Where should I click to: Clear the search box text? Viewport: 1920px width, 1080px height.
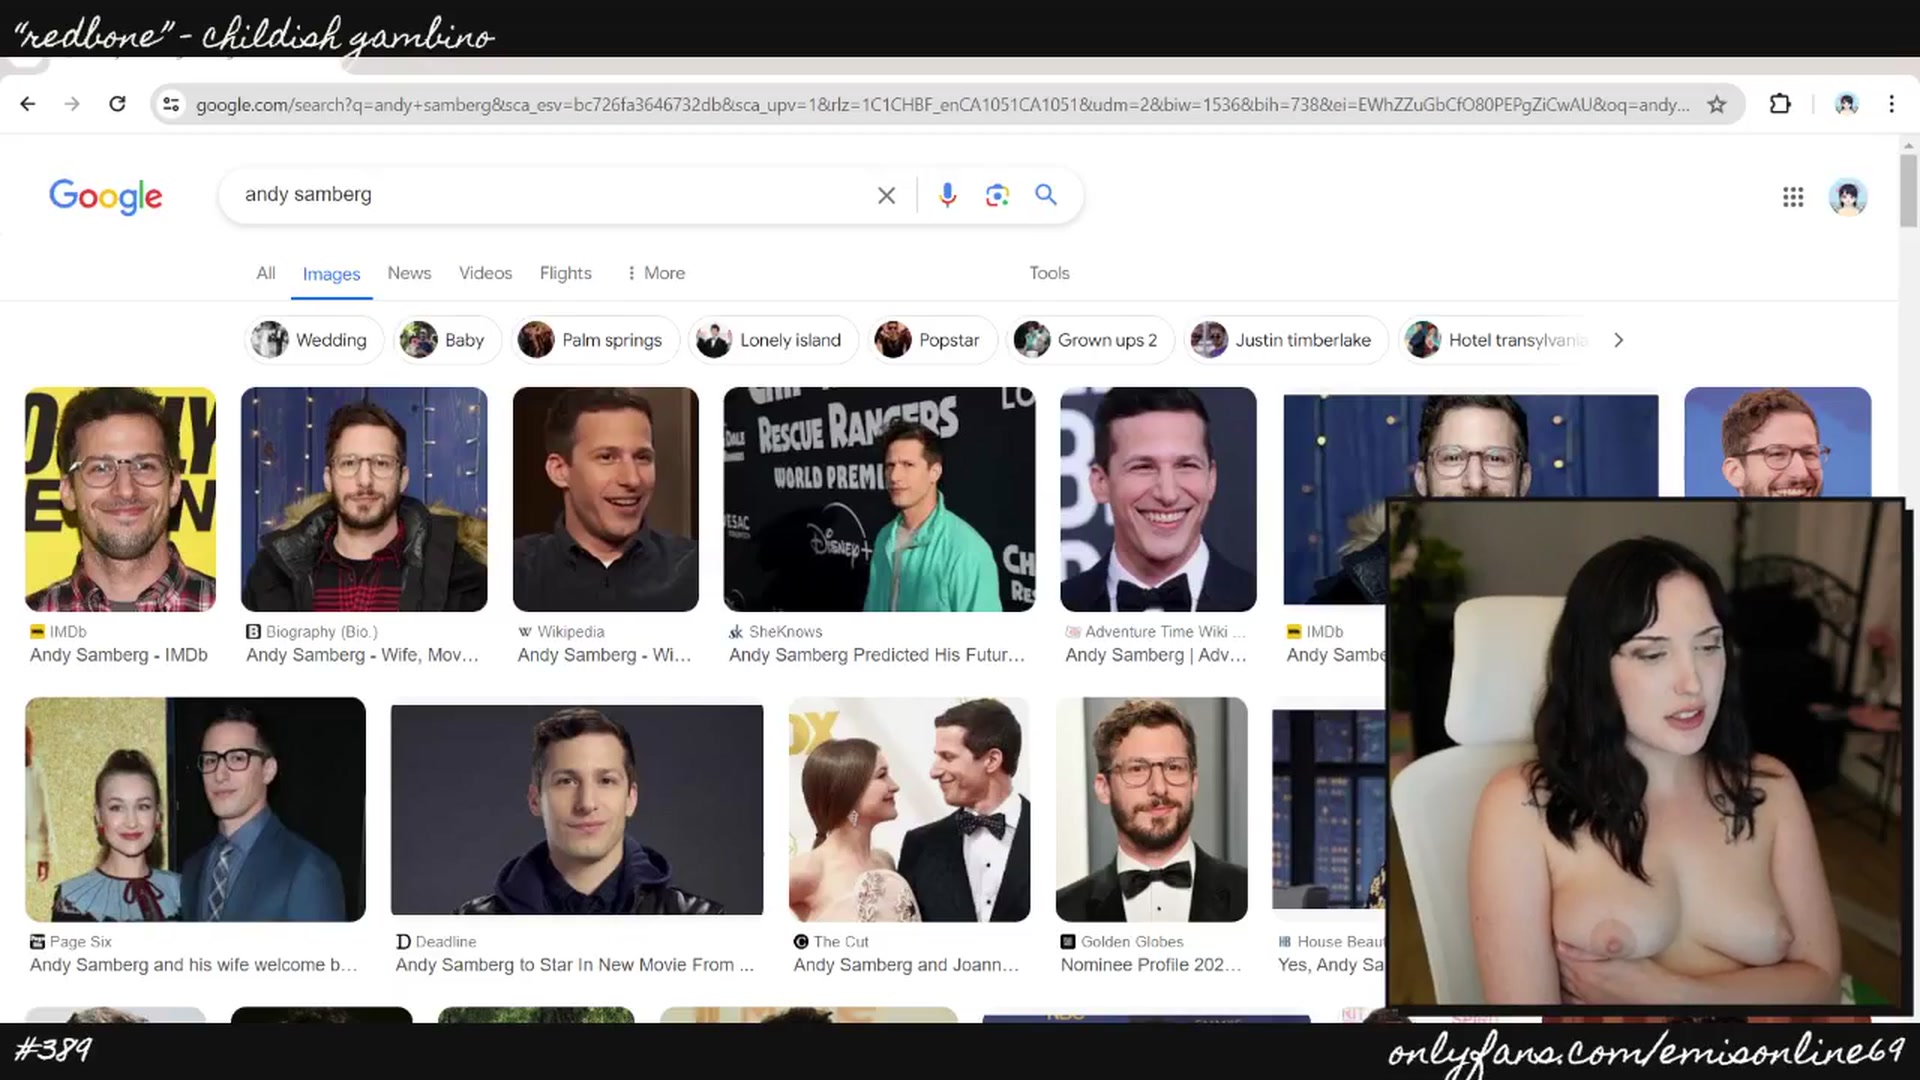(886, 195)
